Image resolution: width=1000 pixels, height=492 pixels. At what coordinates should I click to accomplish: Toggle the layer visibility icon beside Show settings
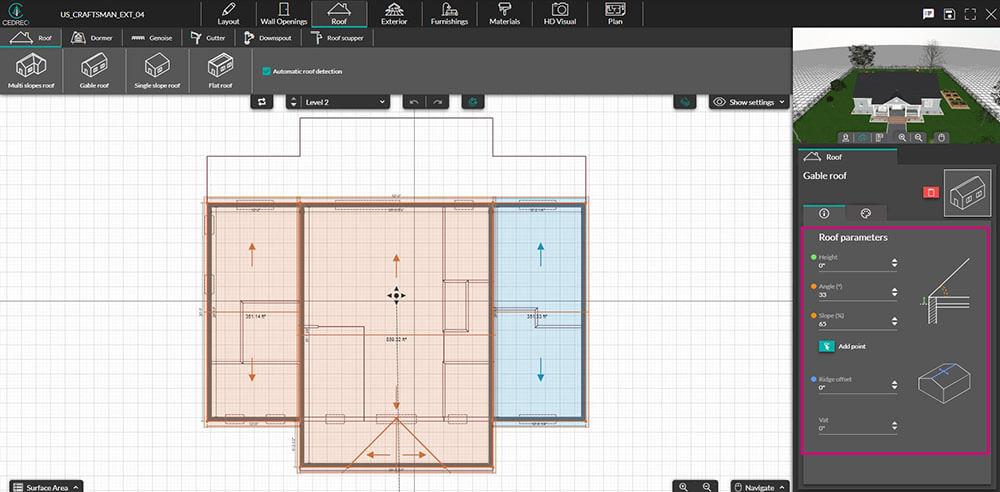tap(685, 102)
